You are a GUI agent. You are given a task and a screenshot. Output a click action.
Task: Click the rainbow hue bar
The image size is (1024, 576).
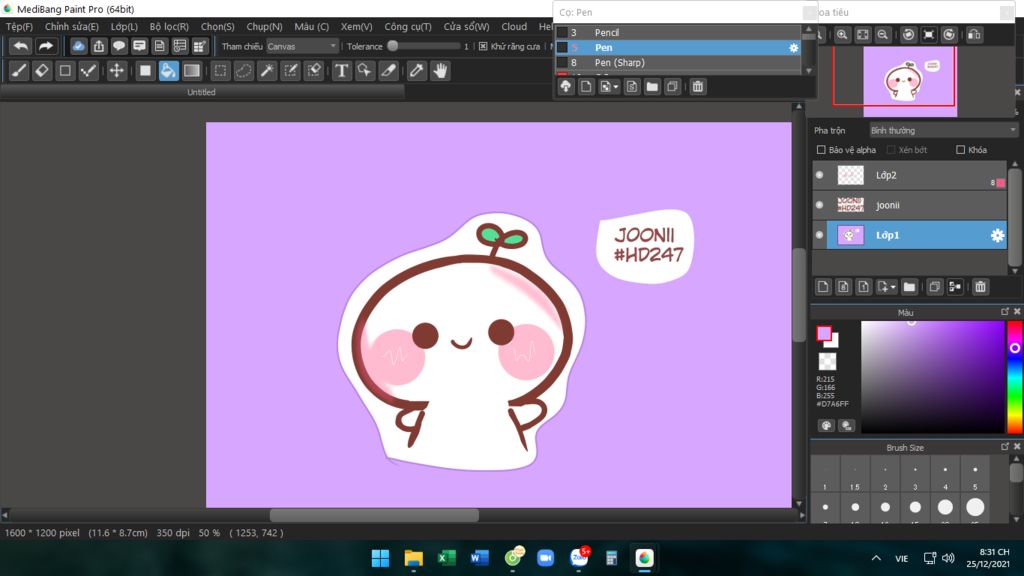point(1014,377)
